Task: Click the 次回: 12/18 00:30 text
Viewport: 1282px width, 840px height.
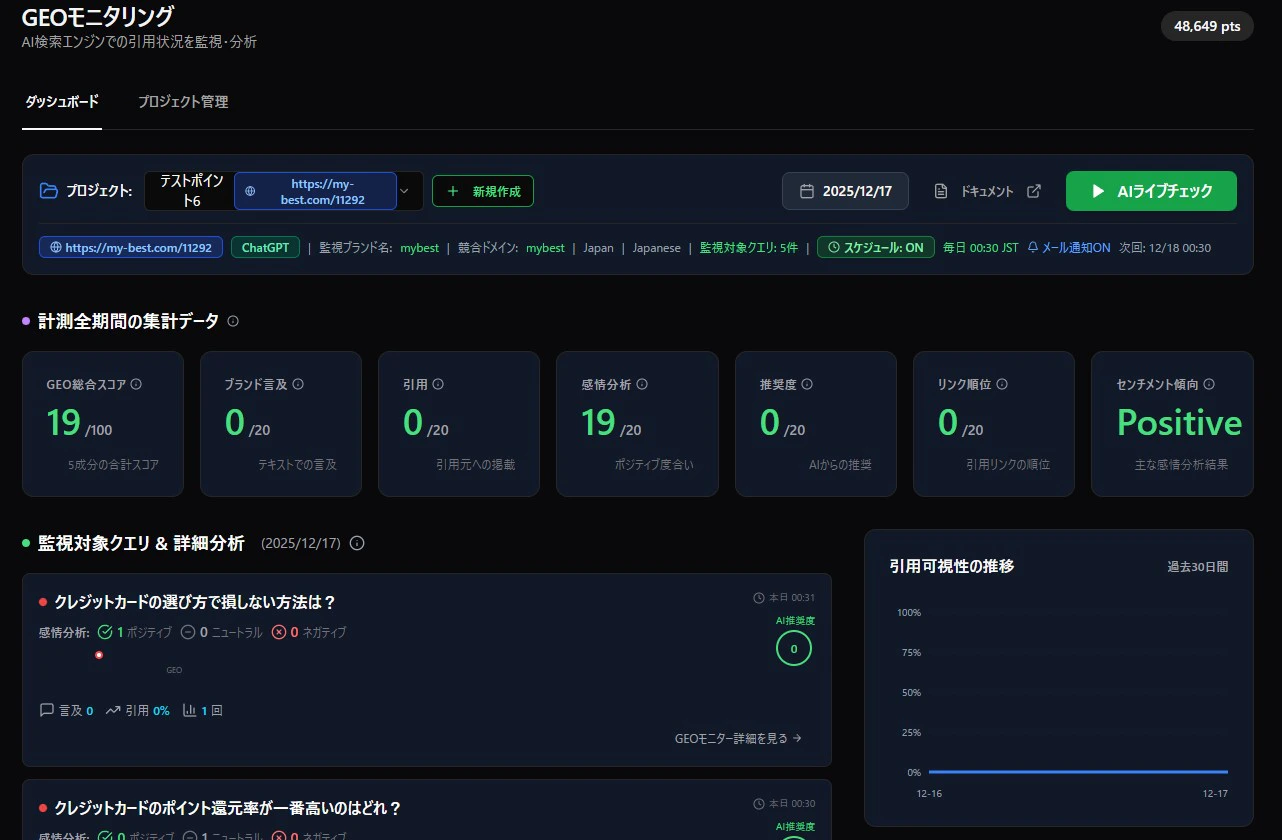Action: pos(1164,248)
